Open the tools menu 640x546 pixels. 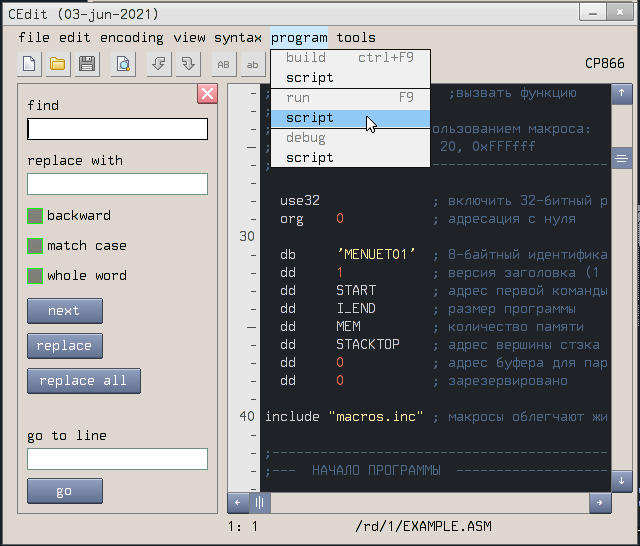click(x=356, y=37)
